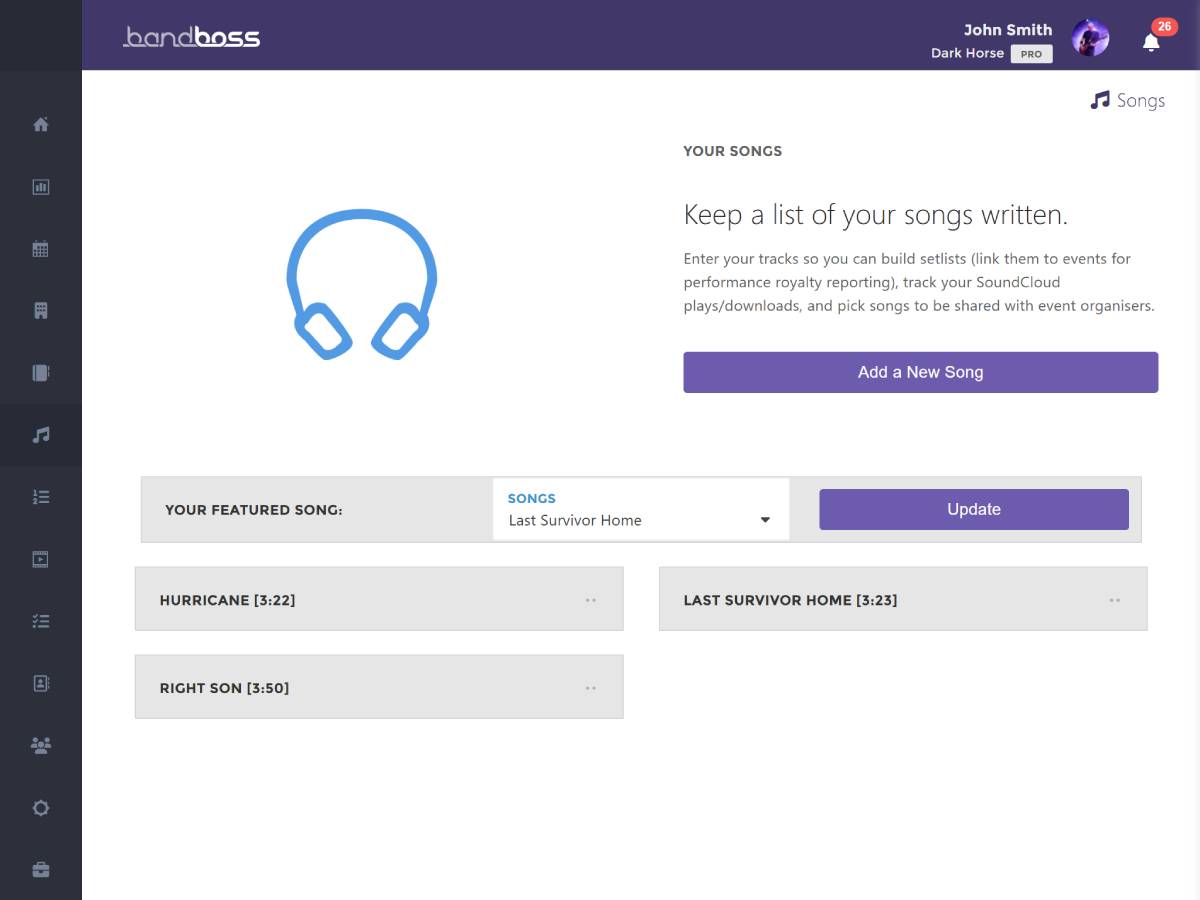Open the contact card sidebar icon
The width and height of the screenshot is (1200, 900).
click(x=41, y=684)
